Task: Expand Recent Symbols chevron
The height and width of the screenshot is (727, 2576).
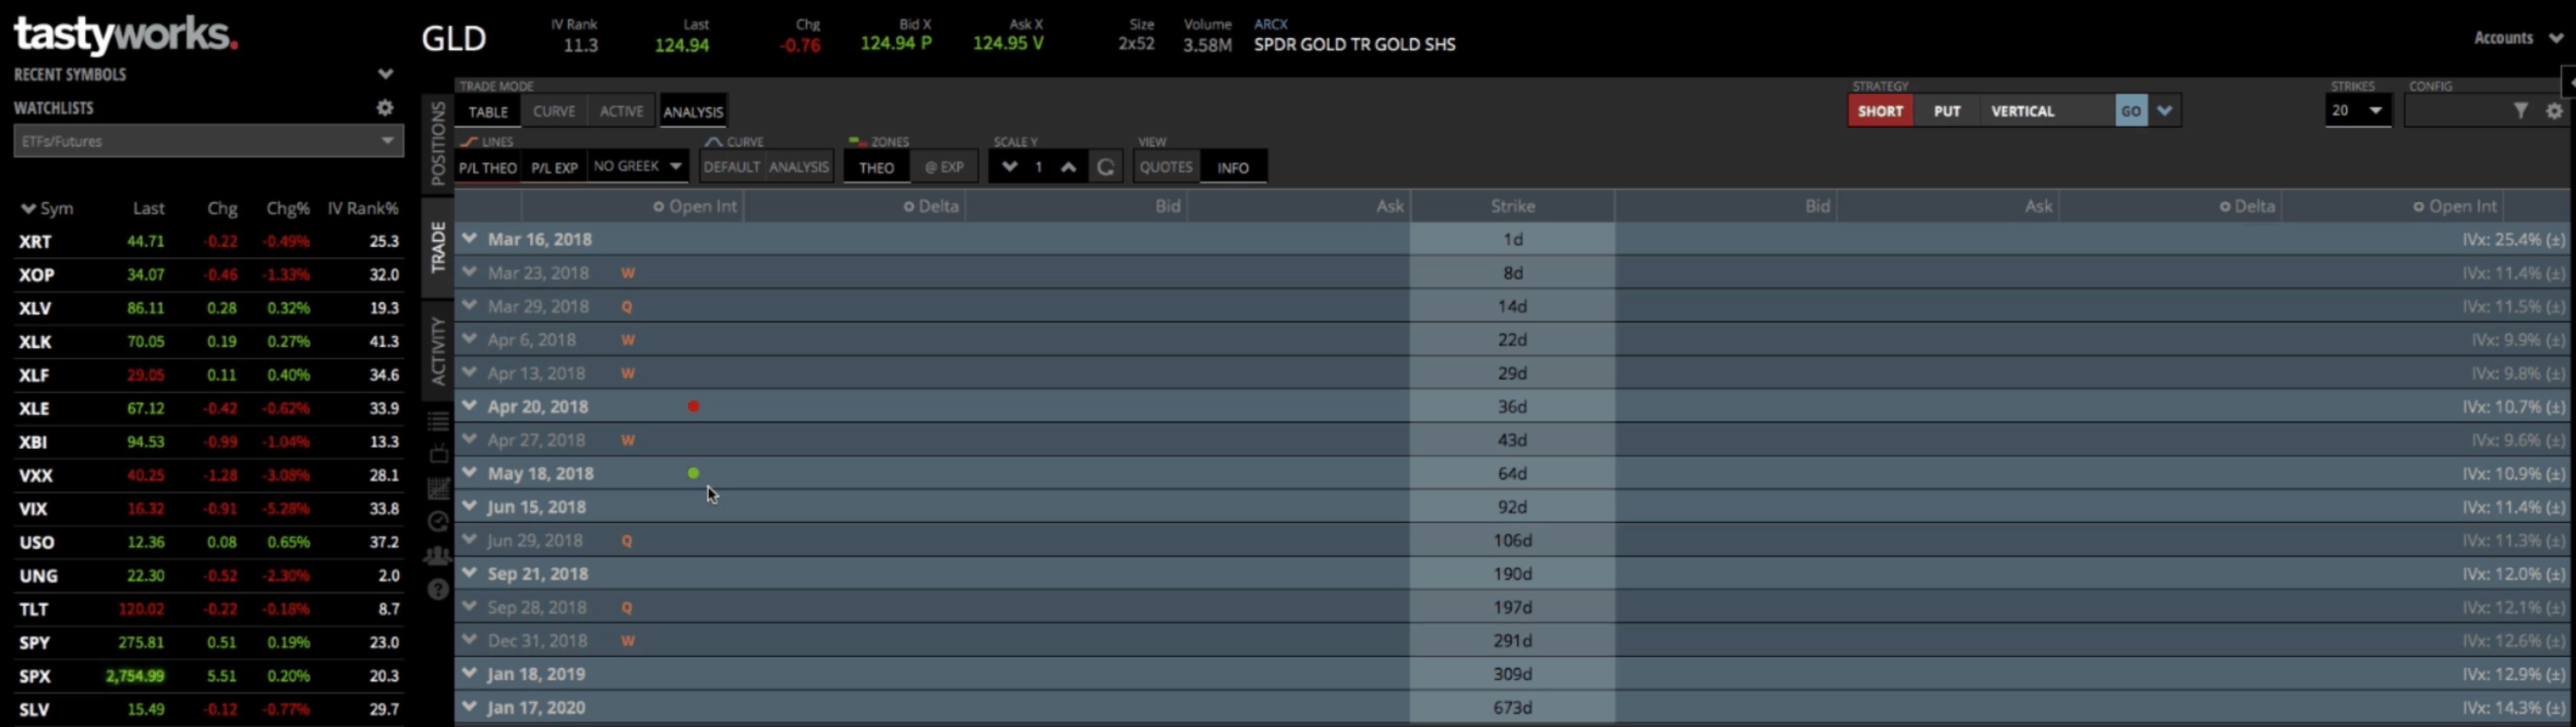Action: (x=385, y=74)
